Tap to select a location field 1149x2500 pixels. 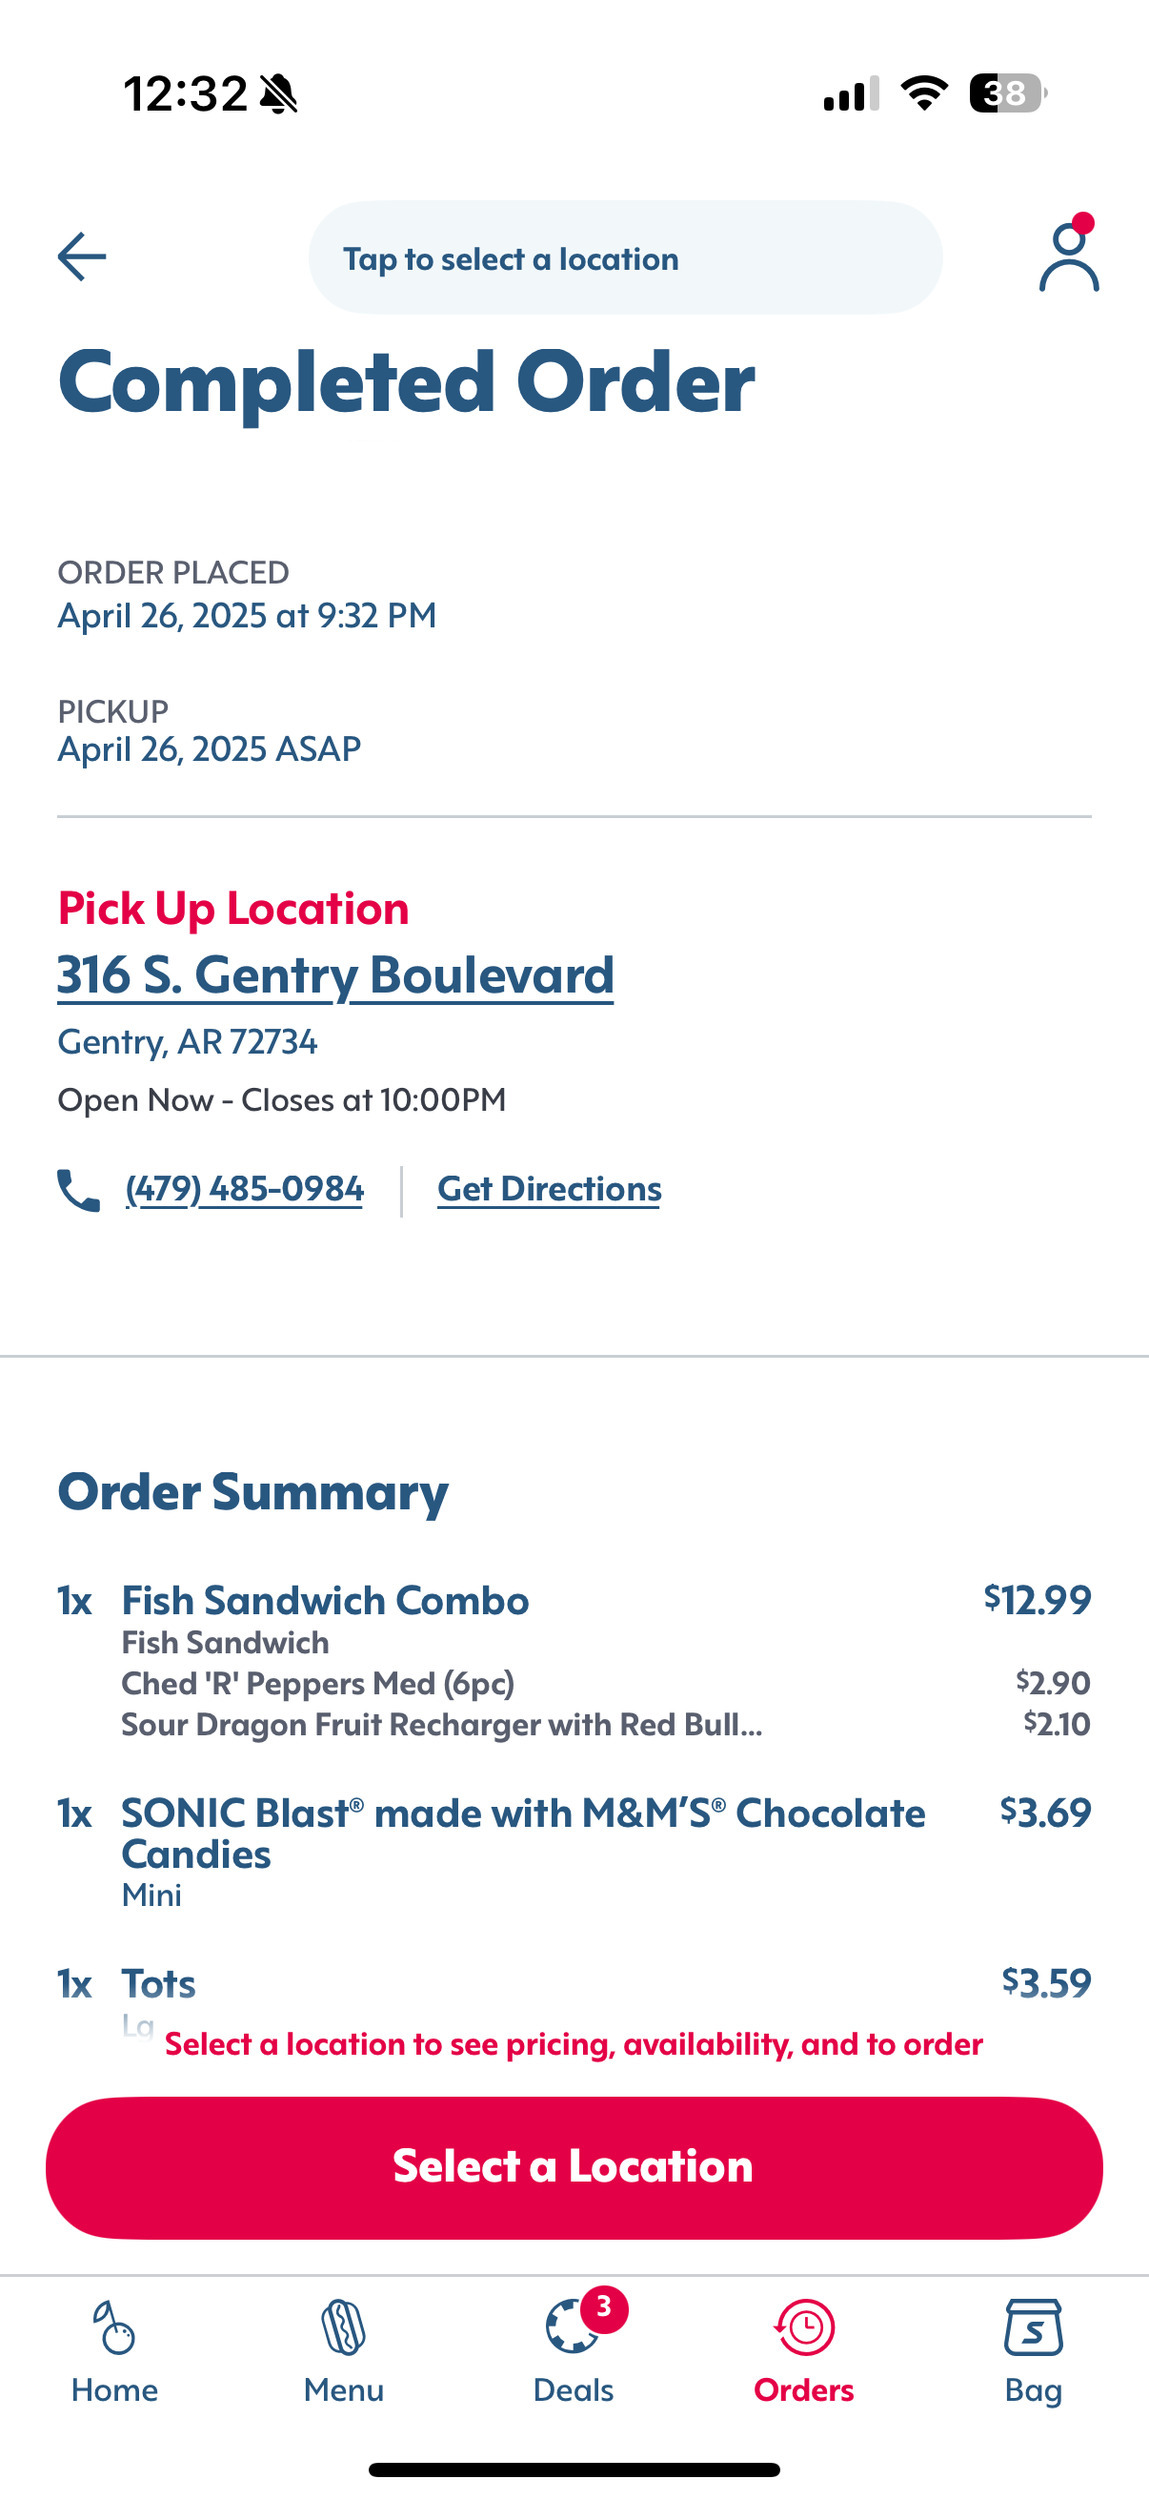625,258
